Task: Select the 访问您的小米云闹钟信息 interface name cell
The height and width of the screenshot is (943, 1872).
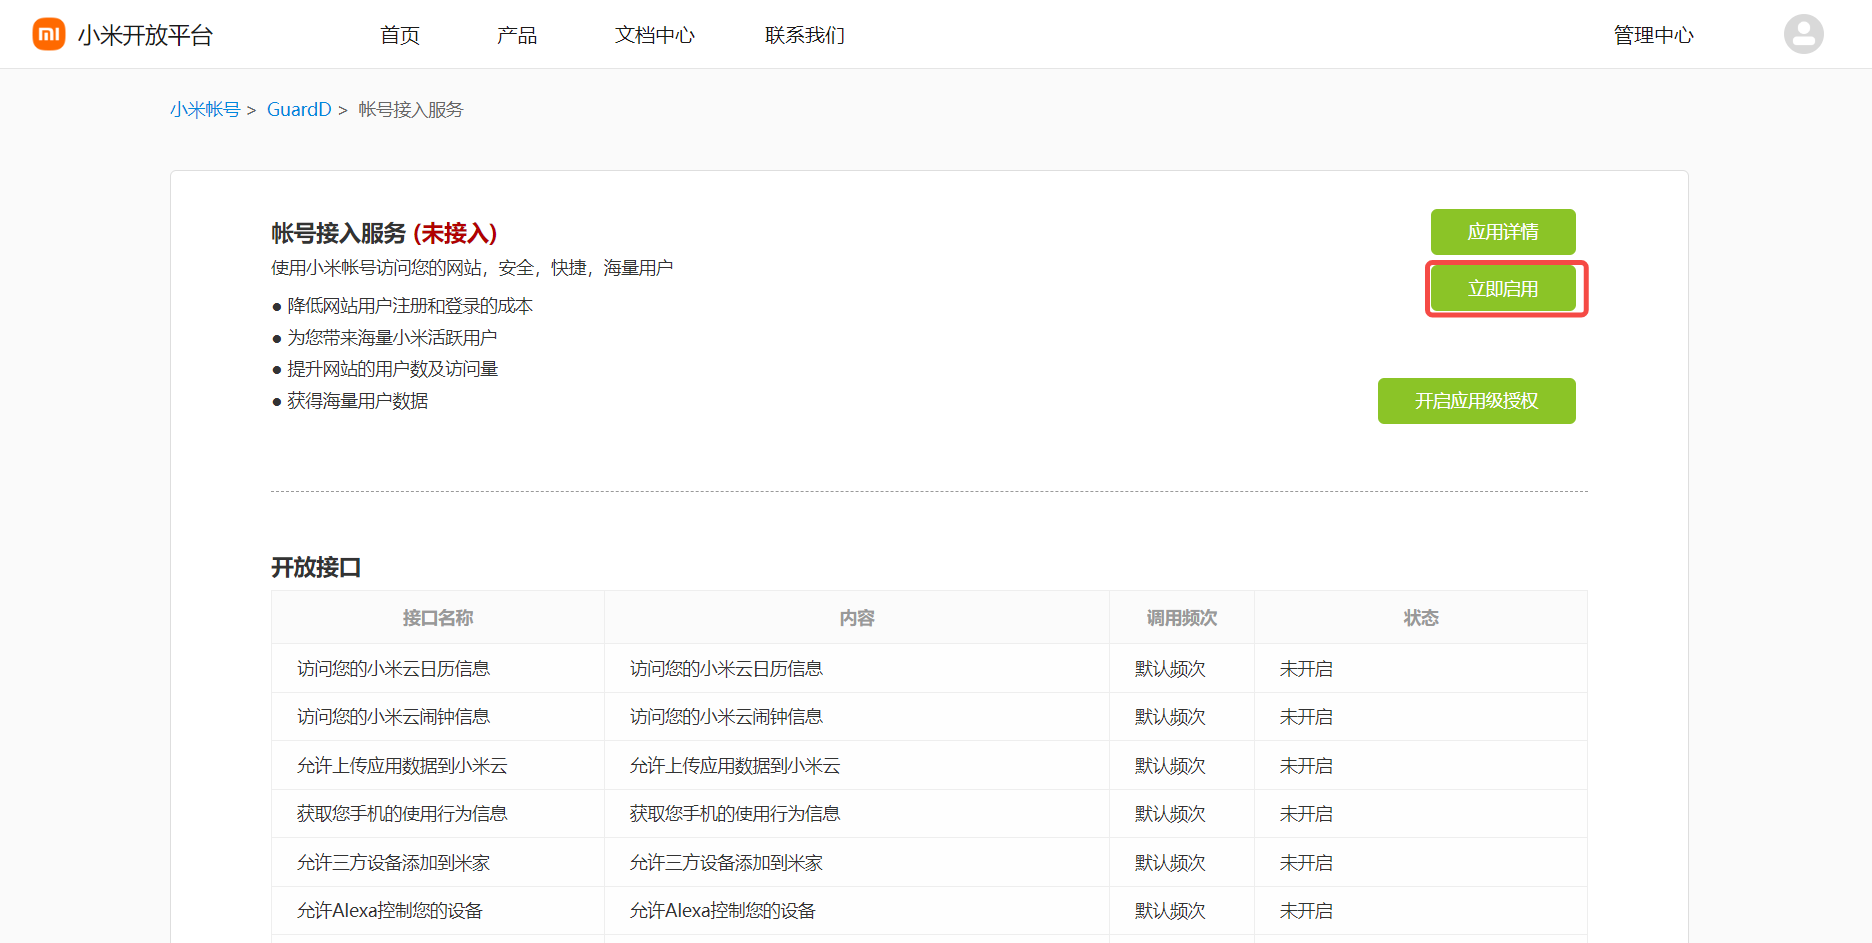Action: pos(393,717)
